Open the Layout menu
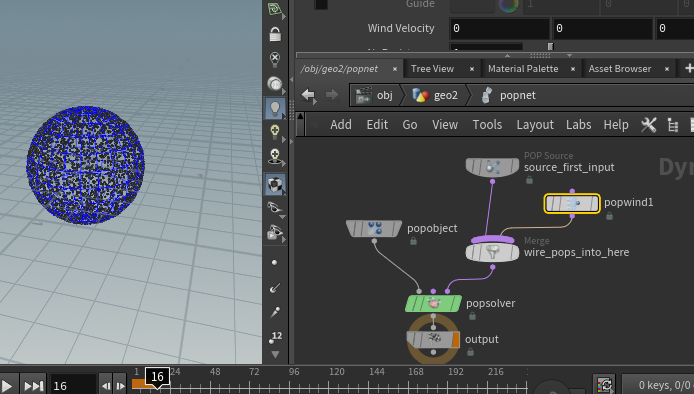The height and width of the screenshot is (394, 694). [535, 125]
